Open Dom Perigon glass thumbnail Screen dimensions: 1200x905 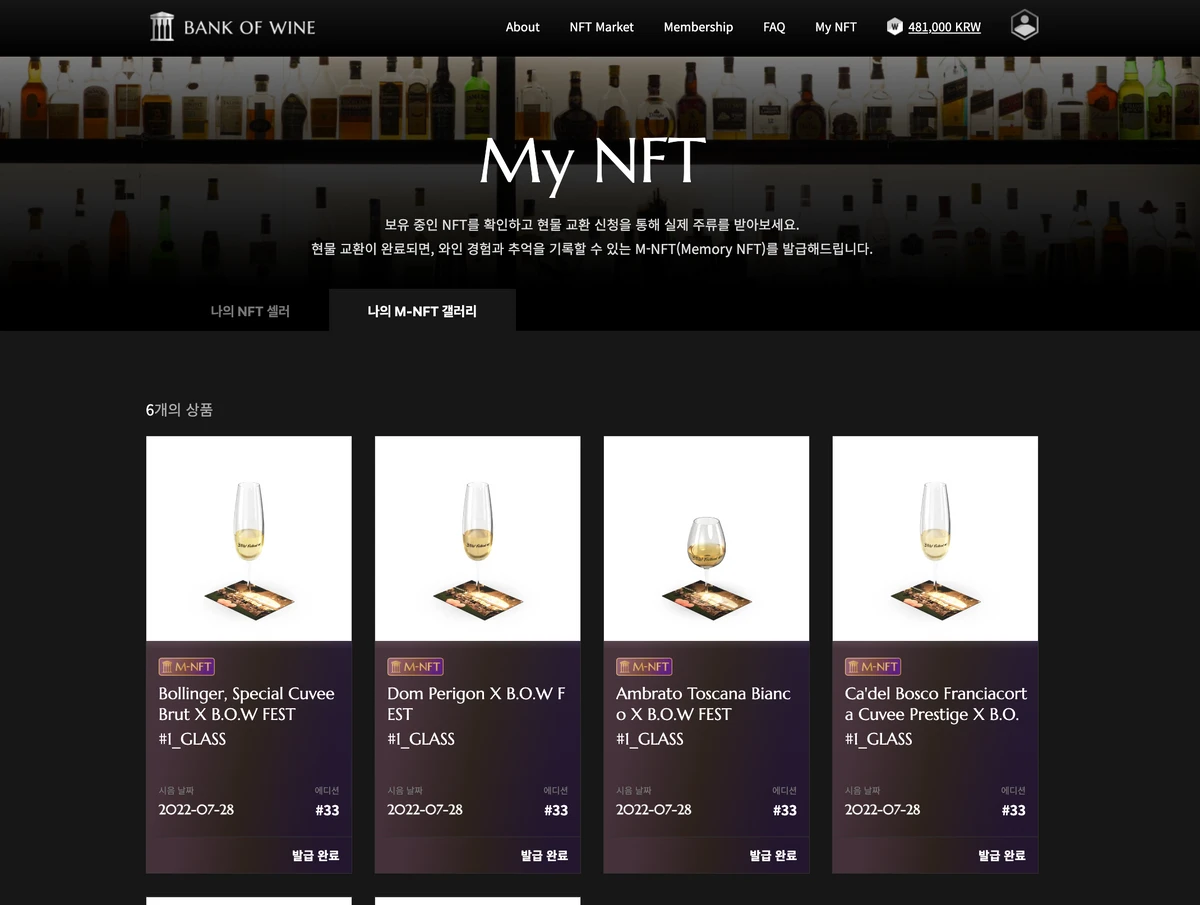[x=478, y=539]
